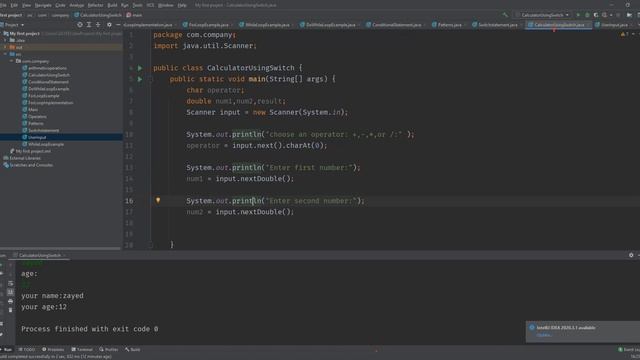
Task: Switch to ForLoopExample.java editor tab
Action: click(x=208, y=25)
